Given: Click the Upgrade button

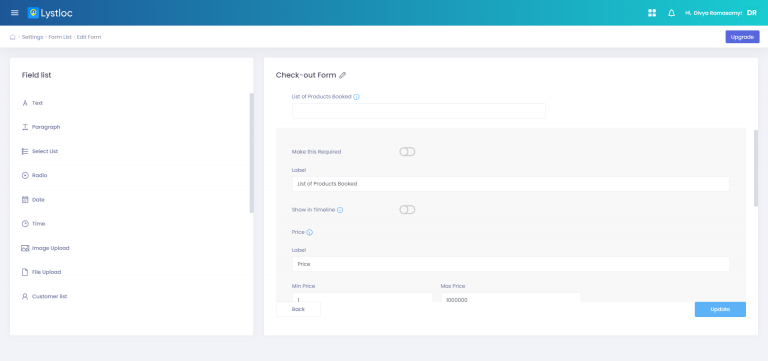Looking at the screenshot, I should pos(742,37).
